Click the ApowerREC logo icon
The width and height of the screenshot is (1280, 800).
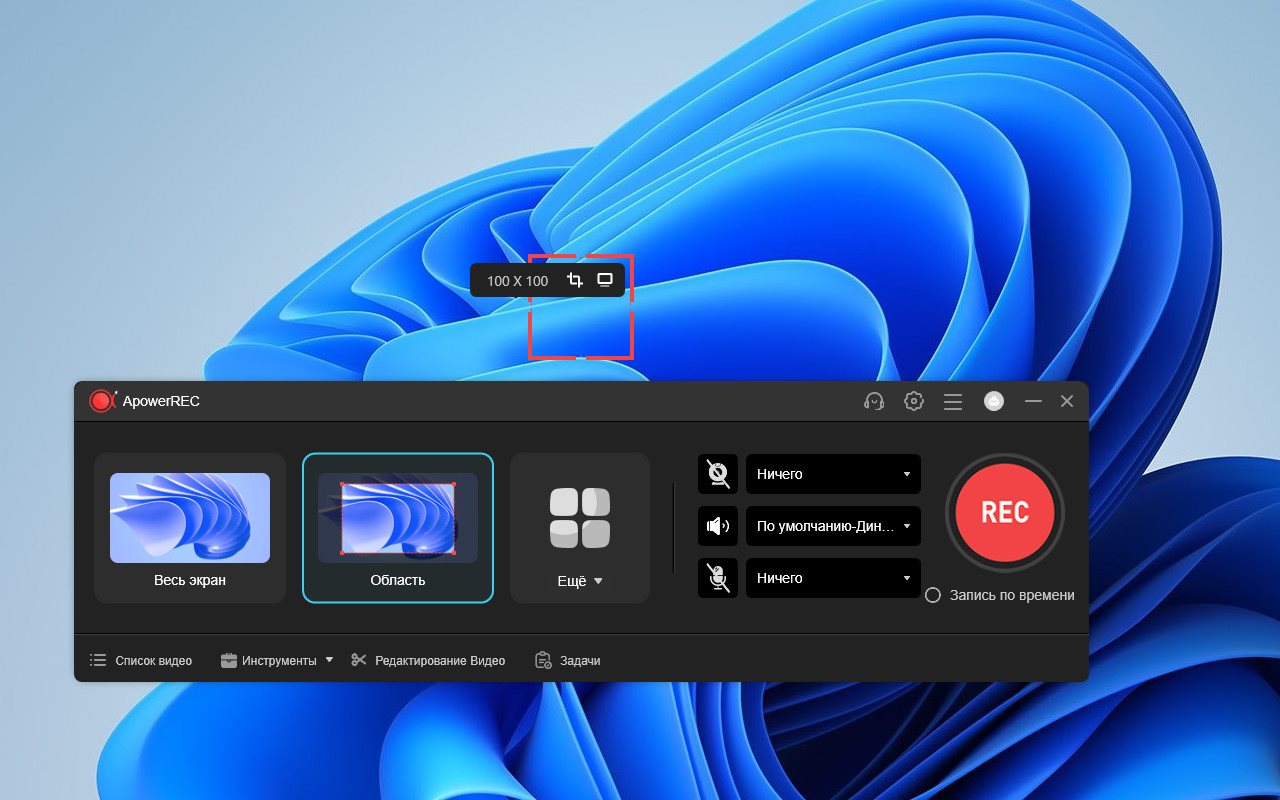102,401
